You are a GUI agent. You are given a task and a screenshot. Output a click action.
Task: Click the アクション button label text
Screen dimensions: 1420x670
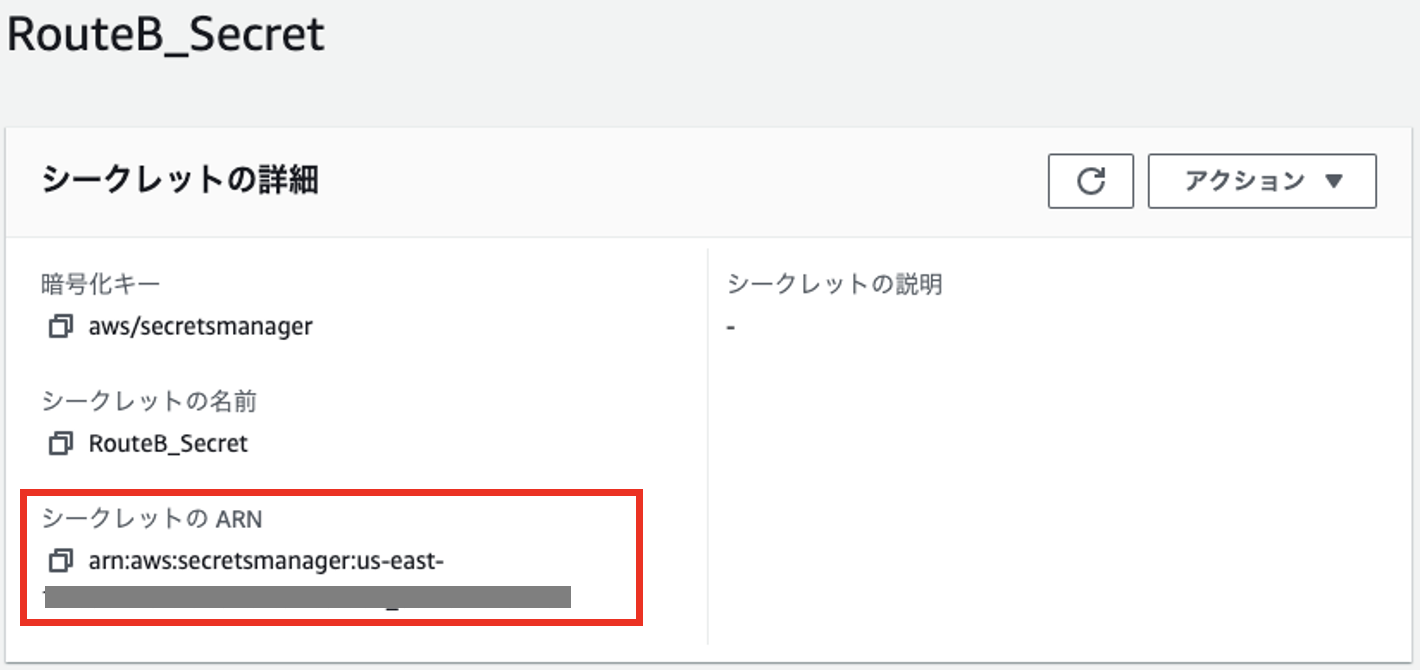(x=1244, y=181)
